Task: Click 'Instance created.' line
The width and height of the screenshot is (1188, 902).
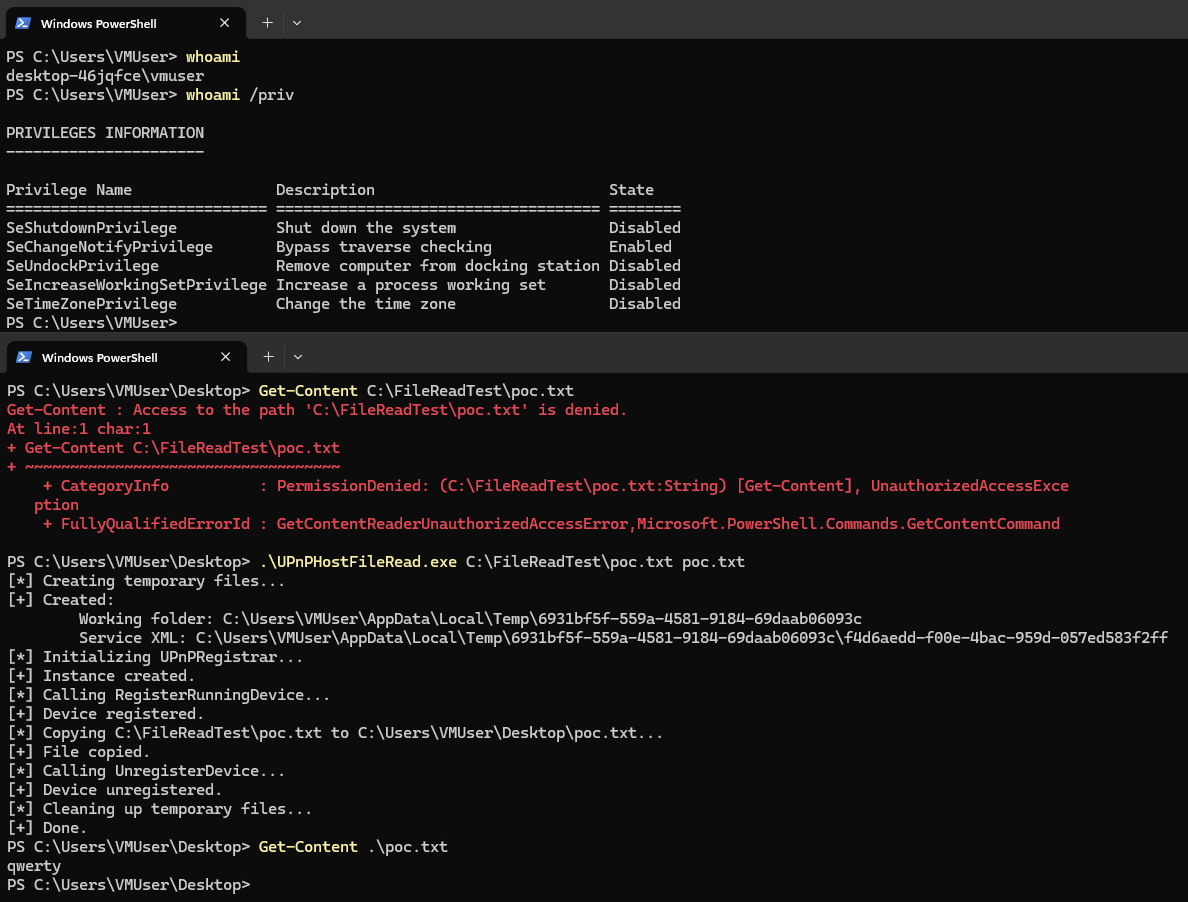Action: [x=101, y=676]
